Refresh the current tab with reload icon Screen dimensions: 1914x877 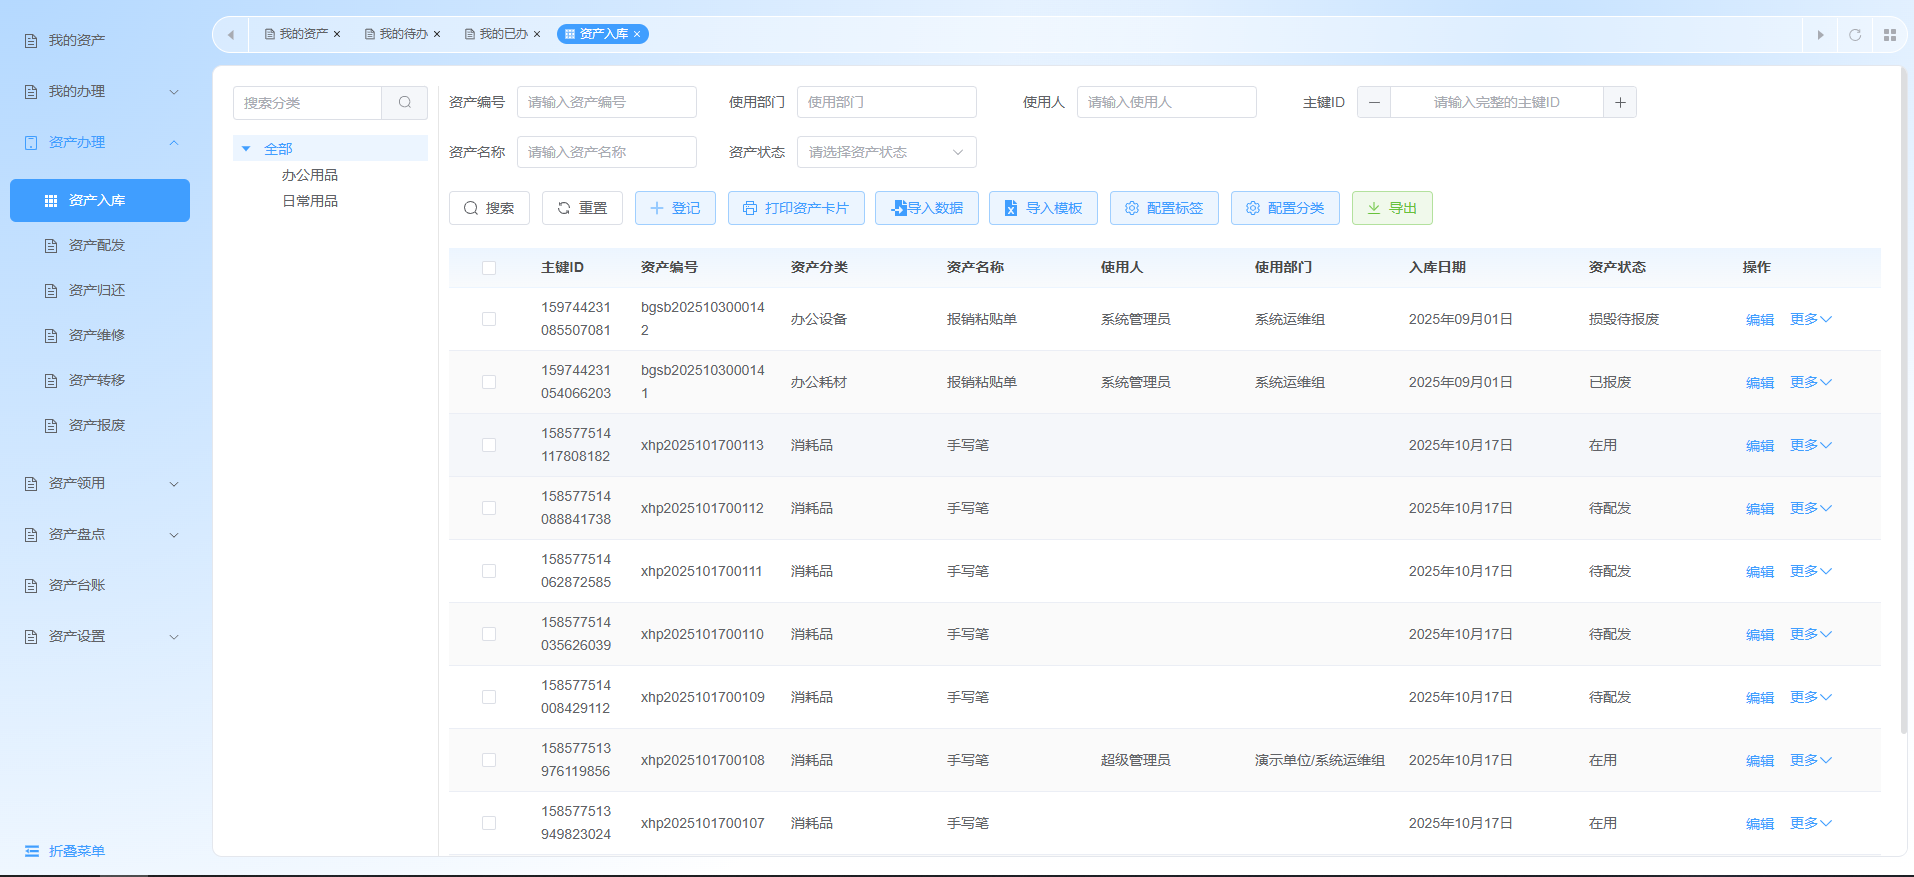point(1855,34)
